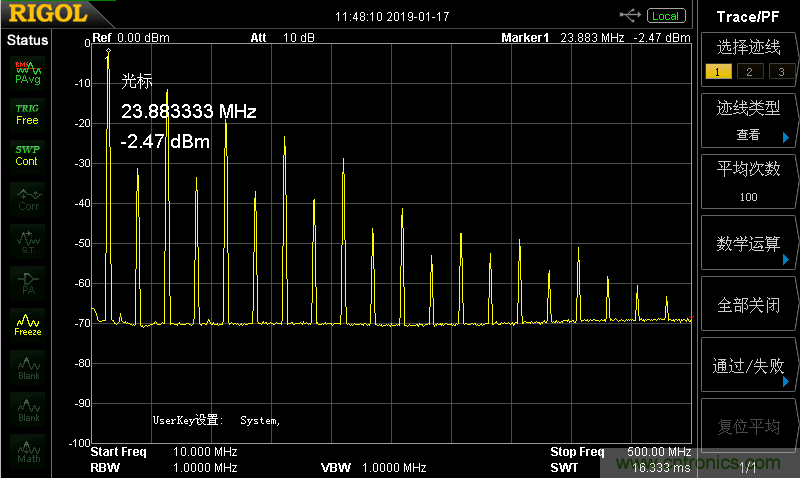Click the PAvg detector status icon
This screenshot has height=478, width=800.
[27, 72]
